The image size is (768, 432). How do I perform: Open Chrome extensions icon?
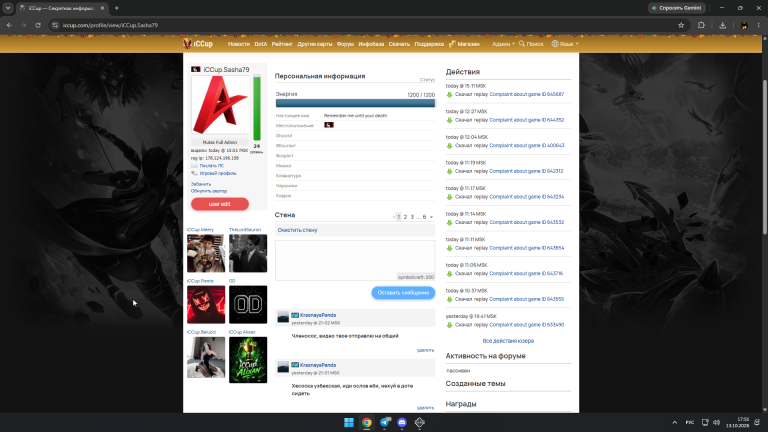tap(701, 25)
